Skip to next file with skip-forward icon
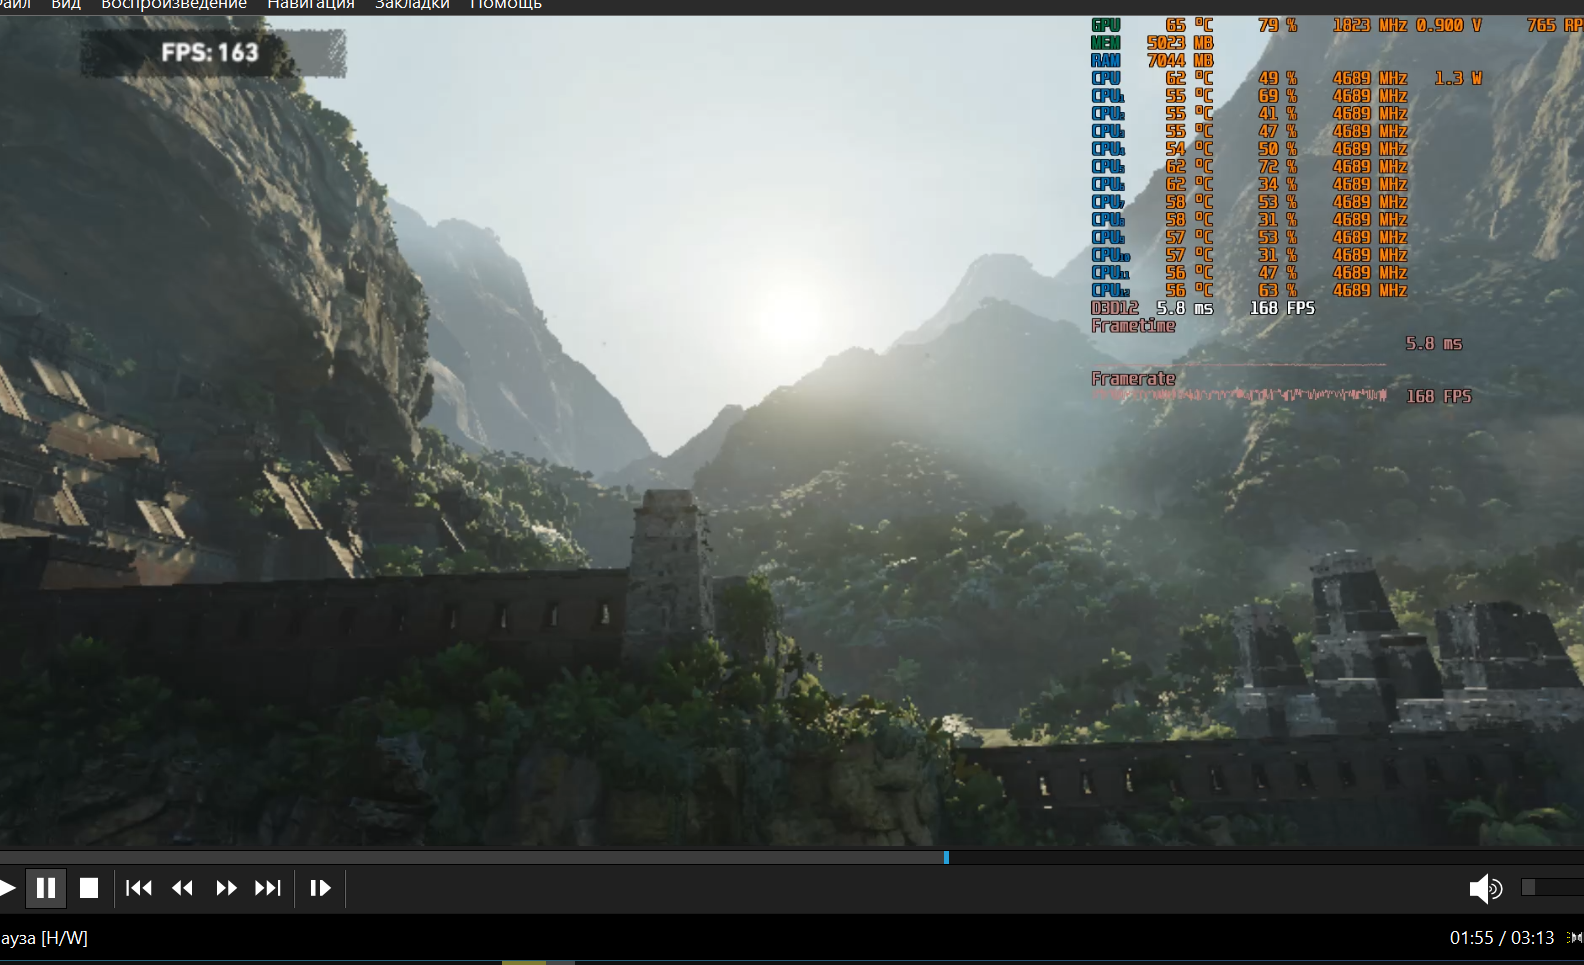Viewport: 1584px width, 965px height. pos(268,888)
